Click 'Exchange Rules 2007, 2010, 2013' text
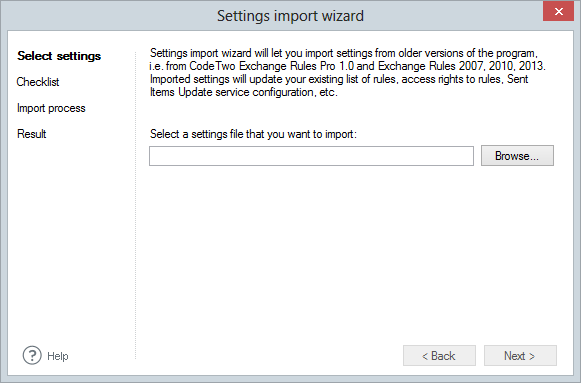Image resolution: width=581 pixels, height=383 pixels. pyautogui.click(x=461, y=66)
